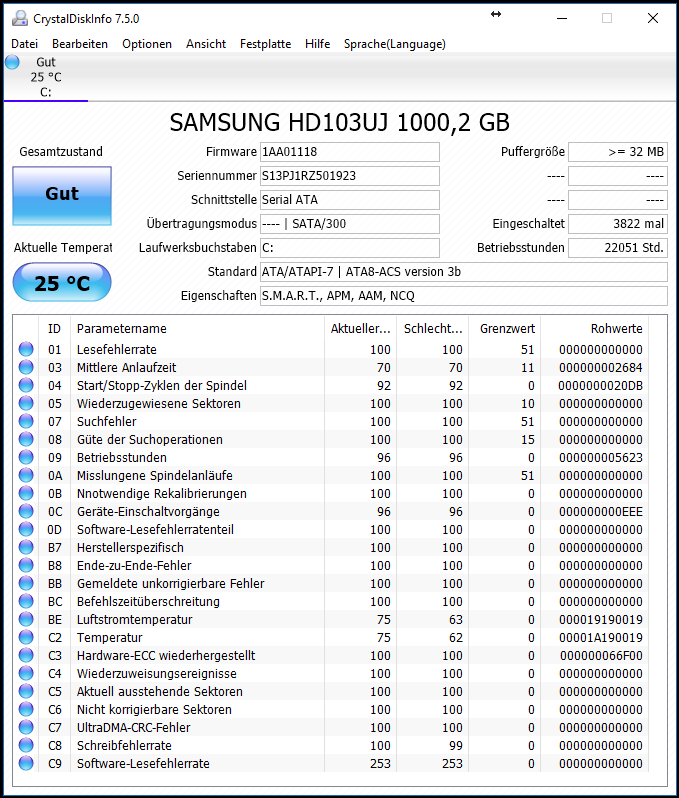Click status orb of Hardware-ECC wiederhergestellt row
Screen dimensions: 679x798
click(26, 655)
